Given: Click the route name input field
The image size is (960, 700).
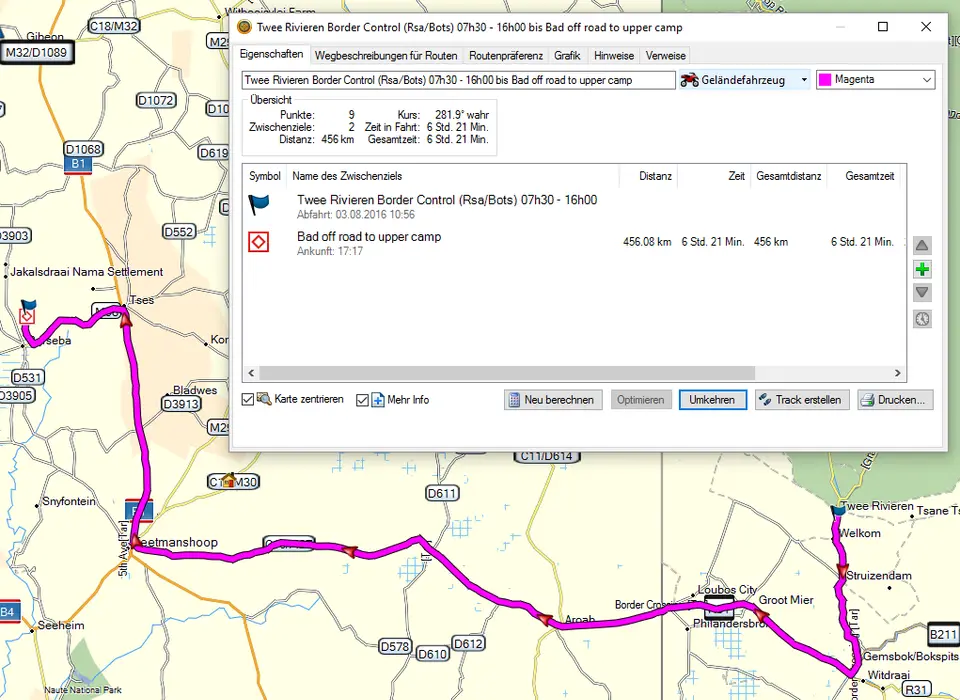Looking at the screenshot, I should 459,80.
